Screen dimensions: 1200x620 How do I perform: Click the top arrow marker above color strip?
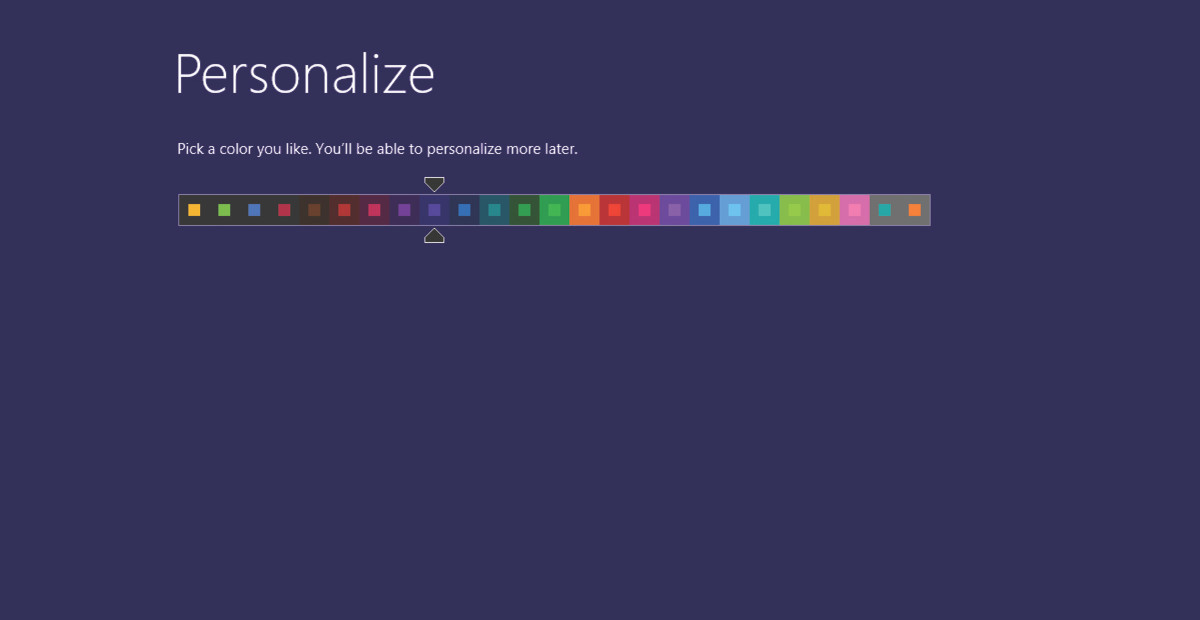(434, 184)
